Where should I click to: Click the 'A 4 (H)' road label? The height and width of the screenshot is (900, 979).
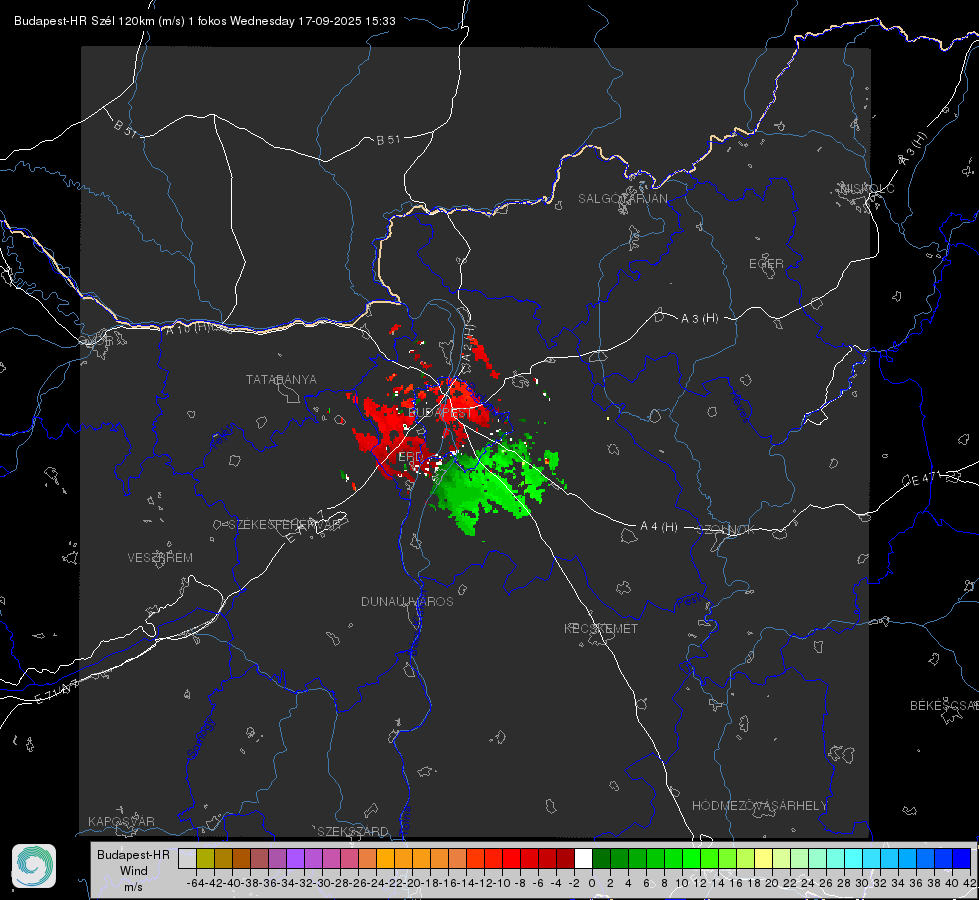click(659, 527)
